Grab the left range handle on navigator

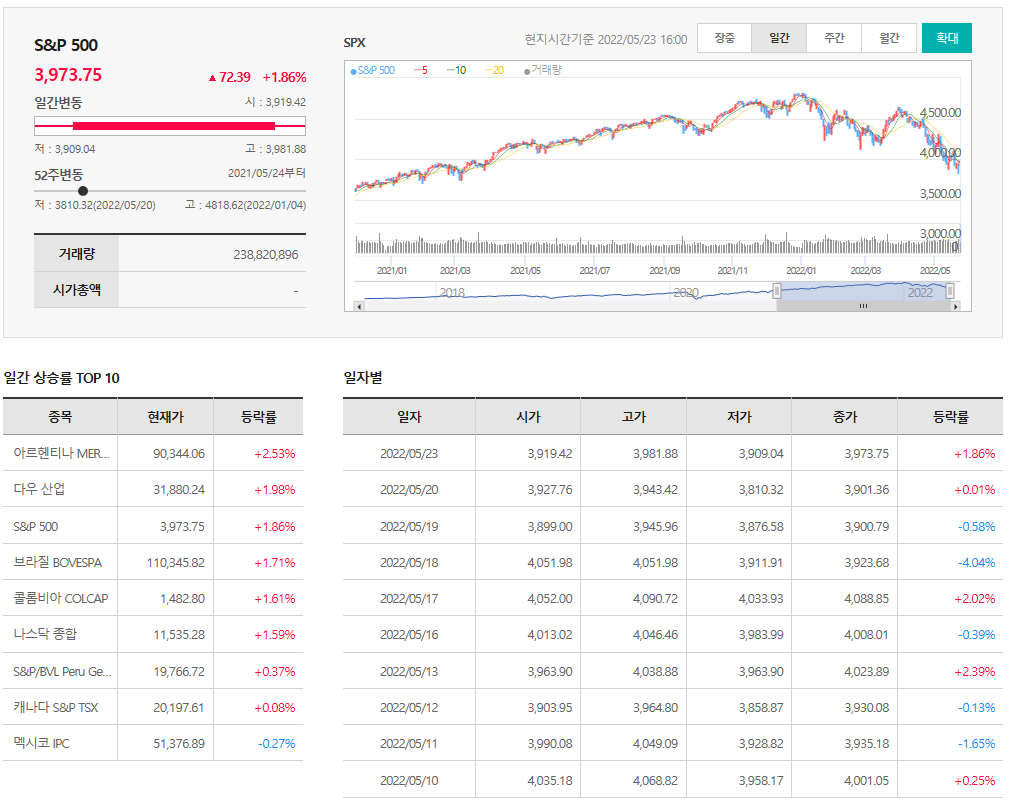[777, 291]
